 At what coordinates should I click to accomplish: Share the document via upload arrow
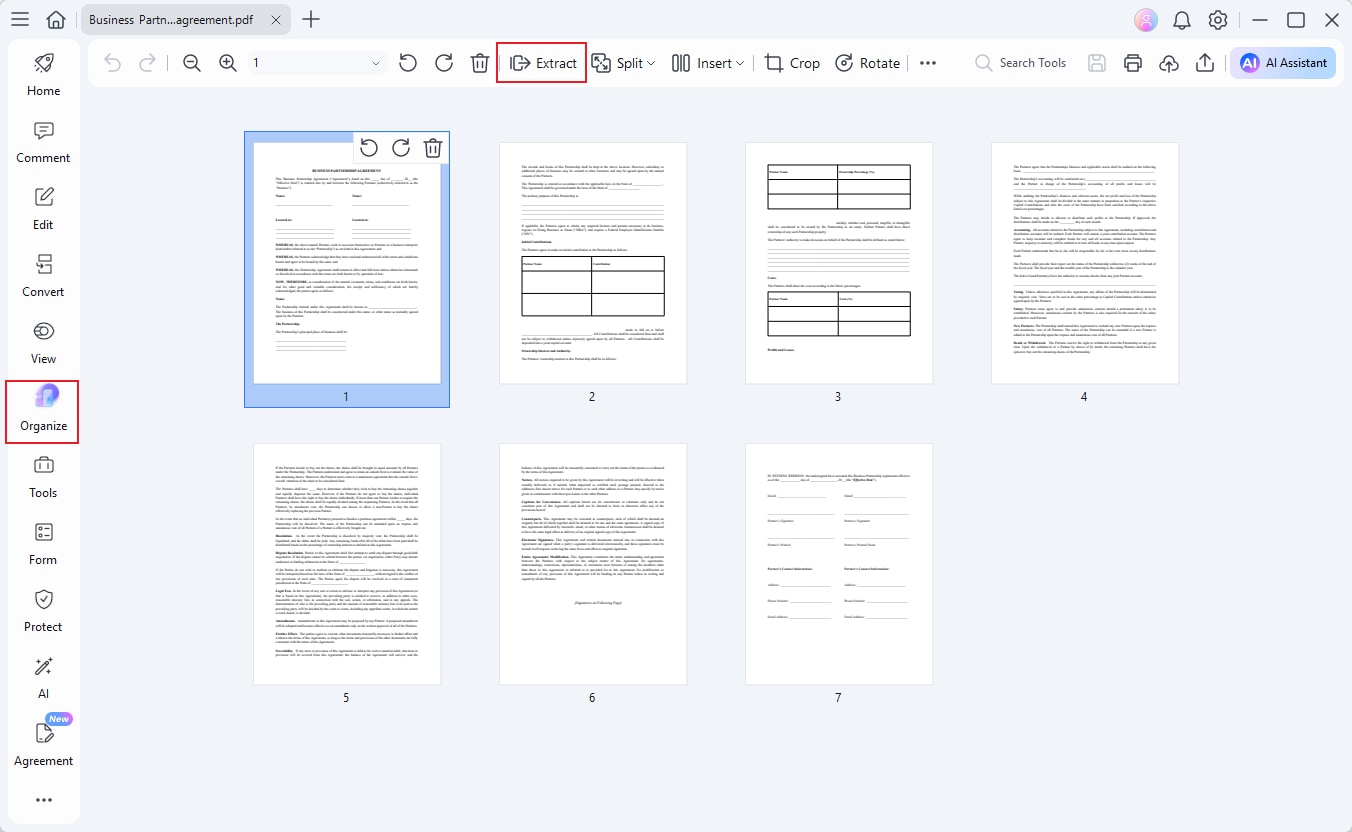pos(1205,63)
